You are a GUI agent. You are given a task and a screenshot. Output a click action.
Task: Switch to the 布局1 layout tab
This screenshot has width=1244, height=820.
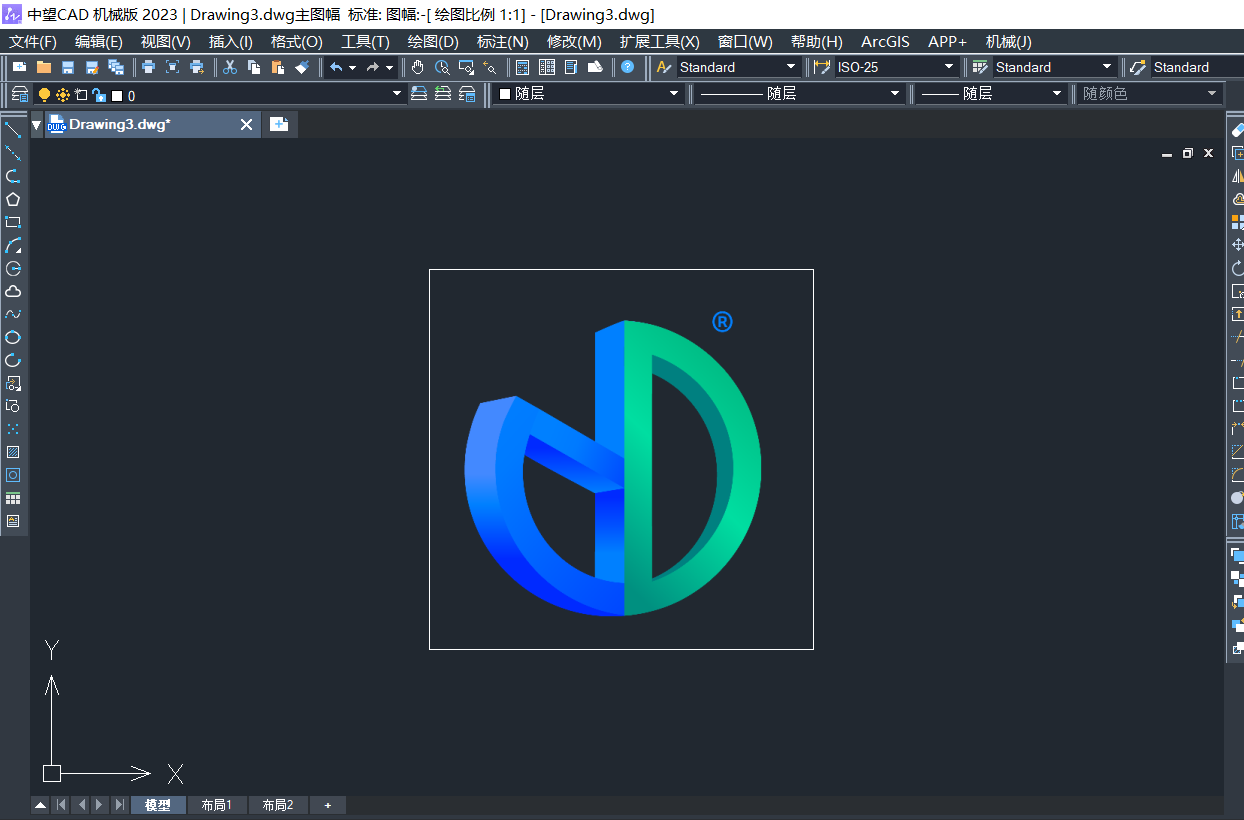tap(216, 805)
